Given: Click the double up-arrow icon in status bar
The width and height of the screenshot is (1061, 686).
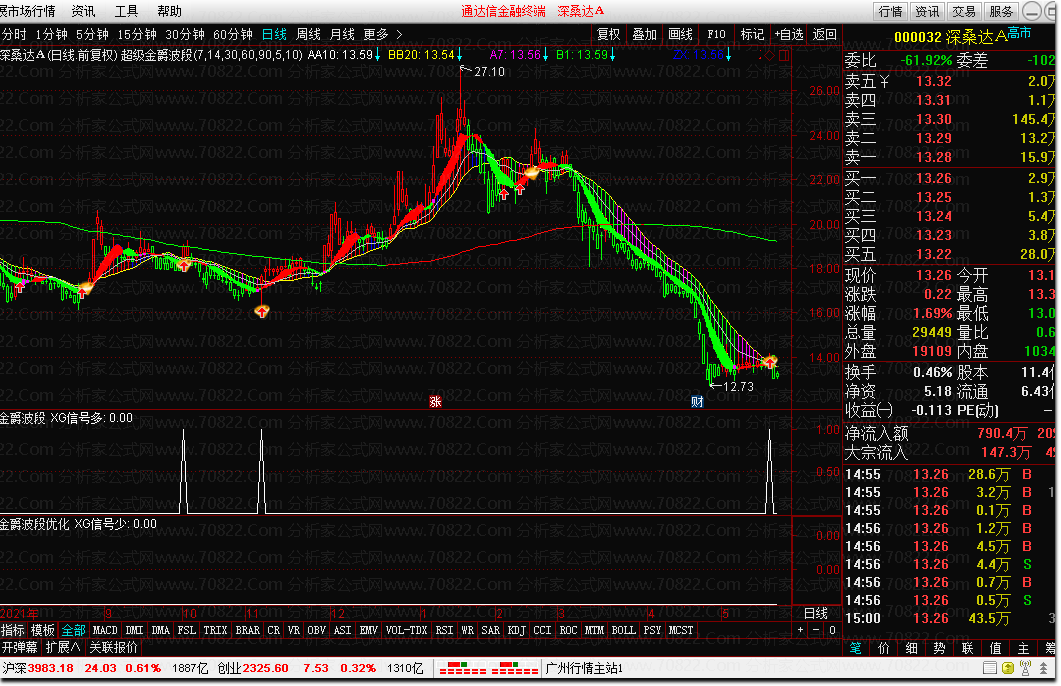Looking at the screenshot, I should [1043, 668].
